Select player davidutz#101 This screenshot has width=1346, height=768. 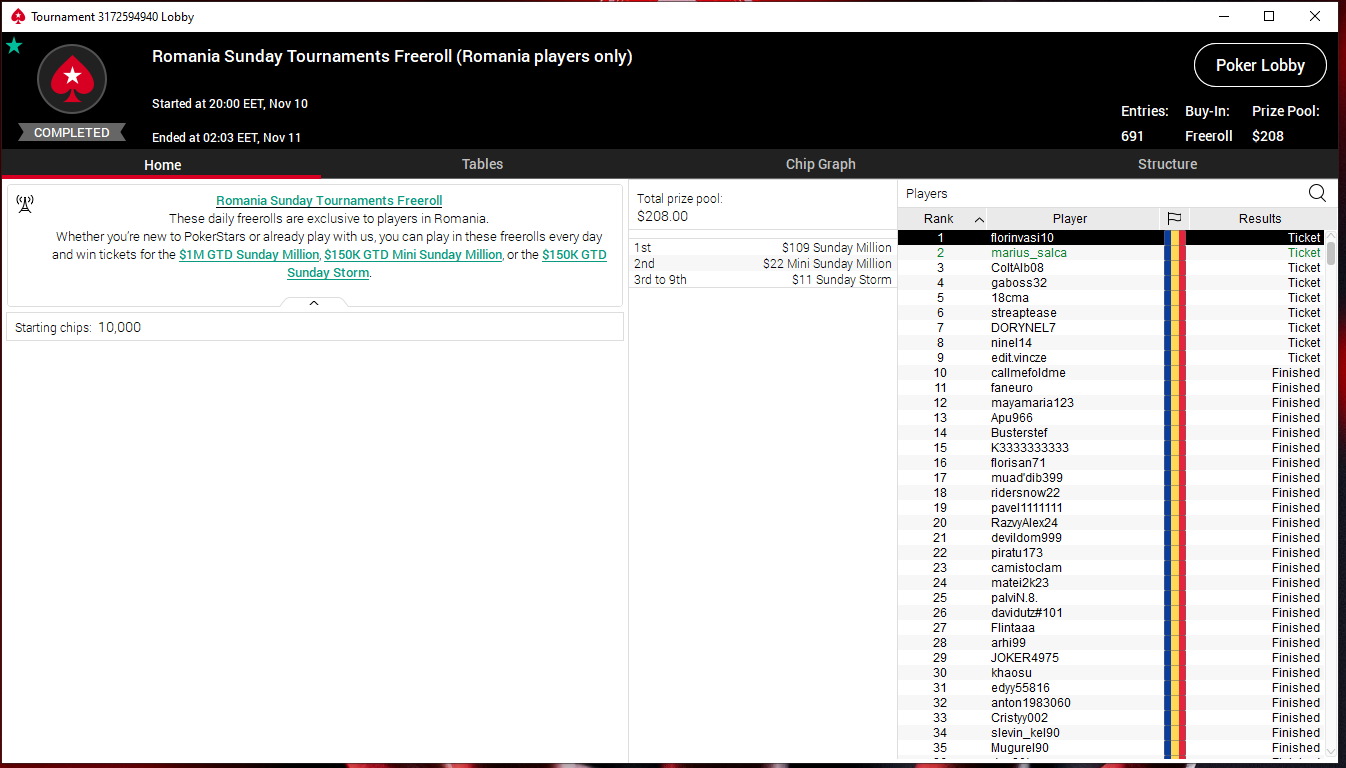(x=1111, y=613)
